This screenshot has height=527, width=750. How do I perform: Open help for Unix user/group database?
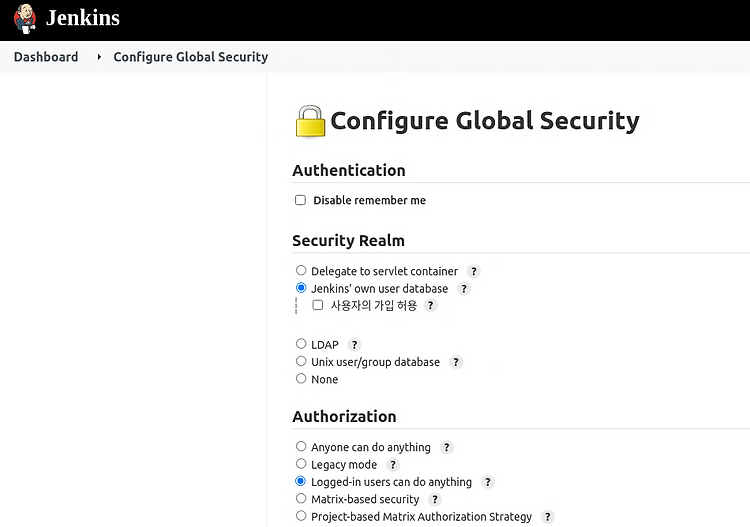coord(455,362)
